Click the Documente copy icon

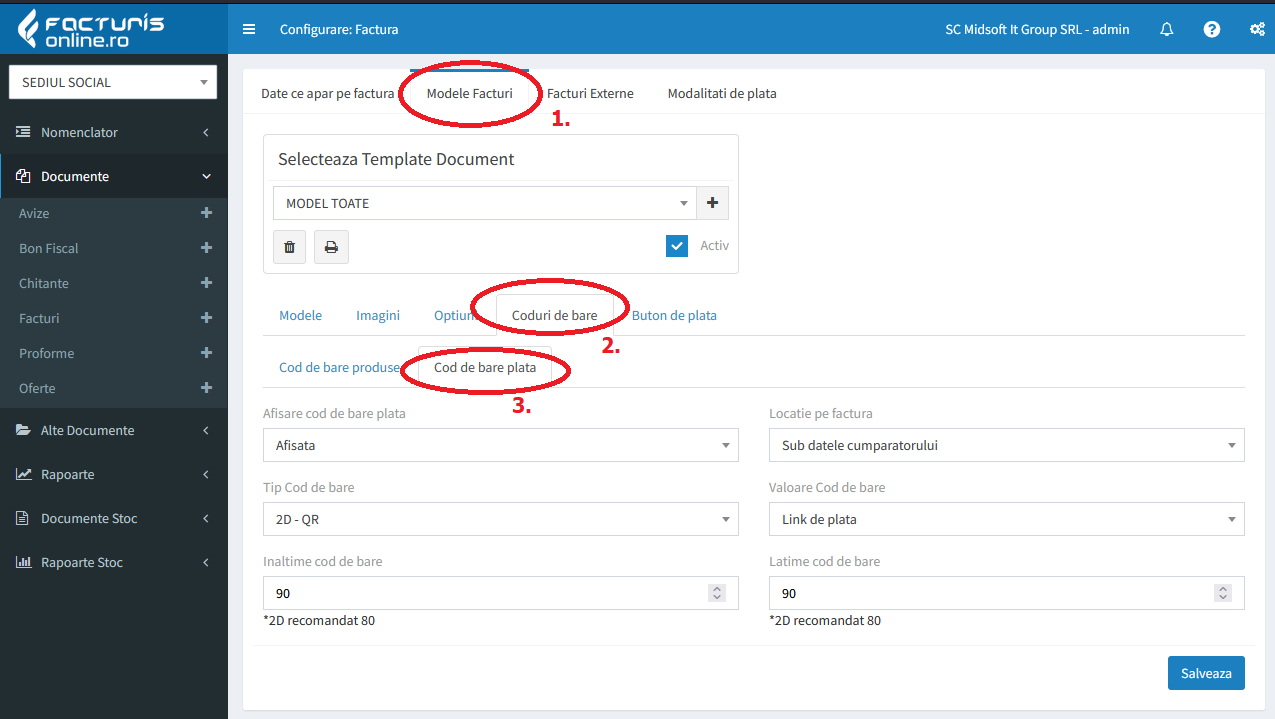(x=23, y=176)
